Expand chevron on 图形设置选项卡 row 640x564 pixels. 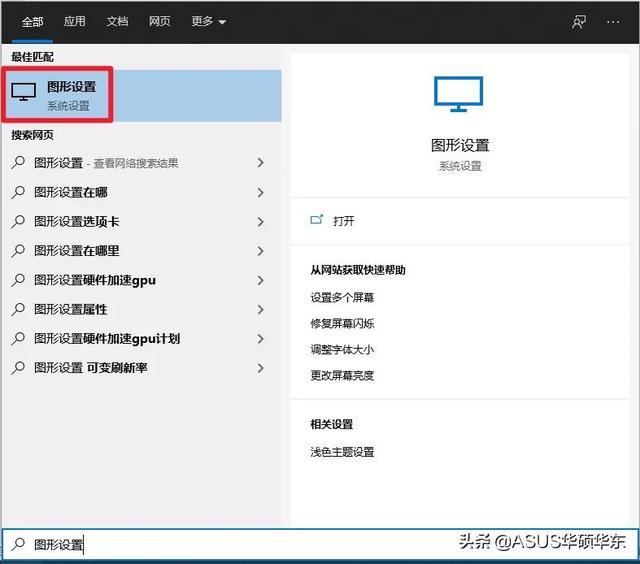[260, 222]
